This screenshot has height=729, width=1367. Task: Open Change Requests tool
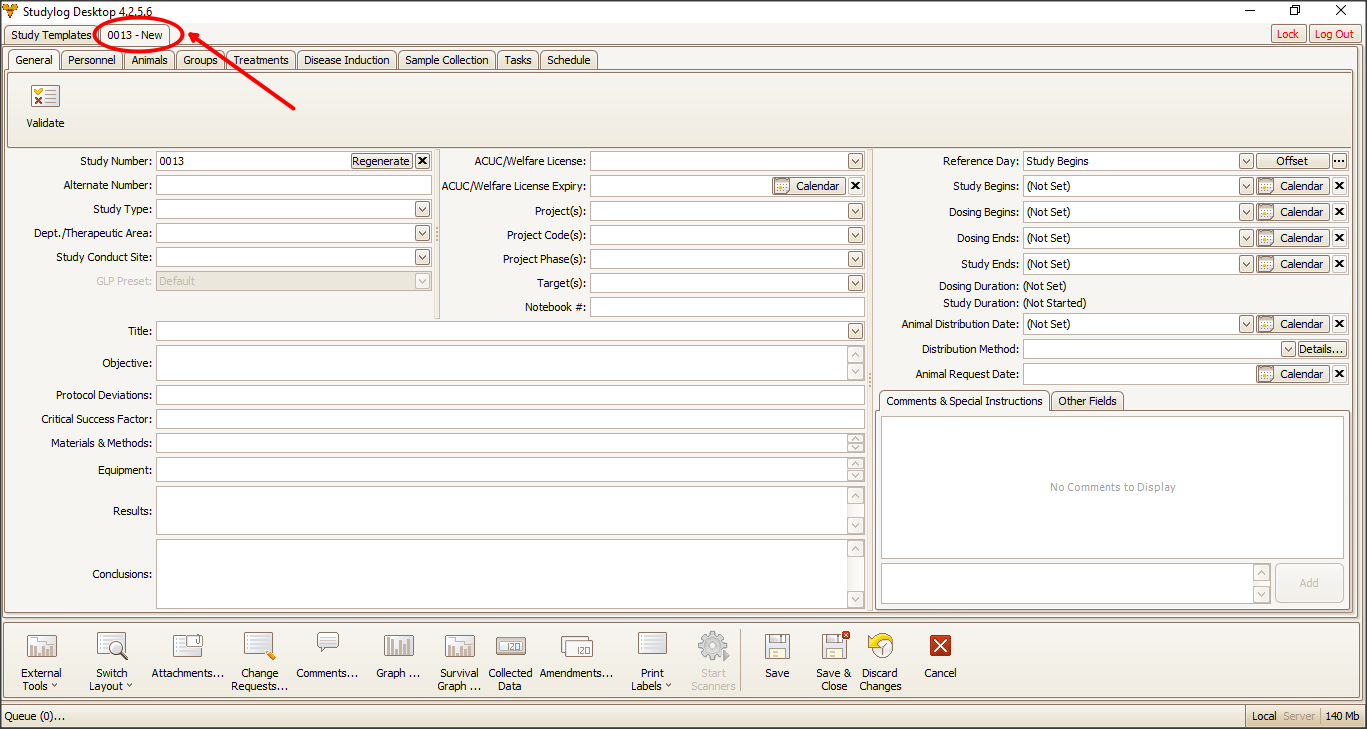pyautogui.click(x=259, y=661)
